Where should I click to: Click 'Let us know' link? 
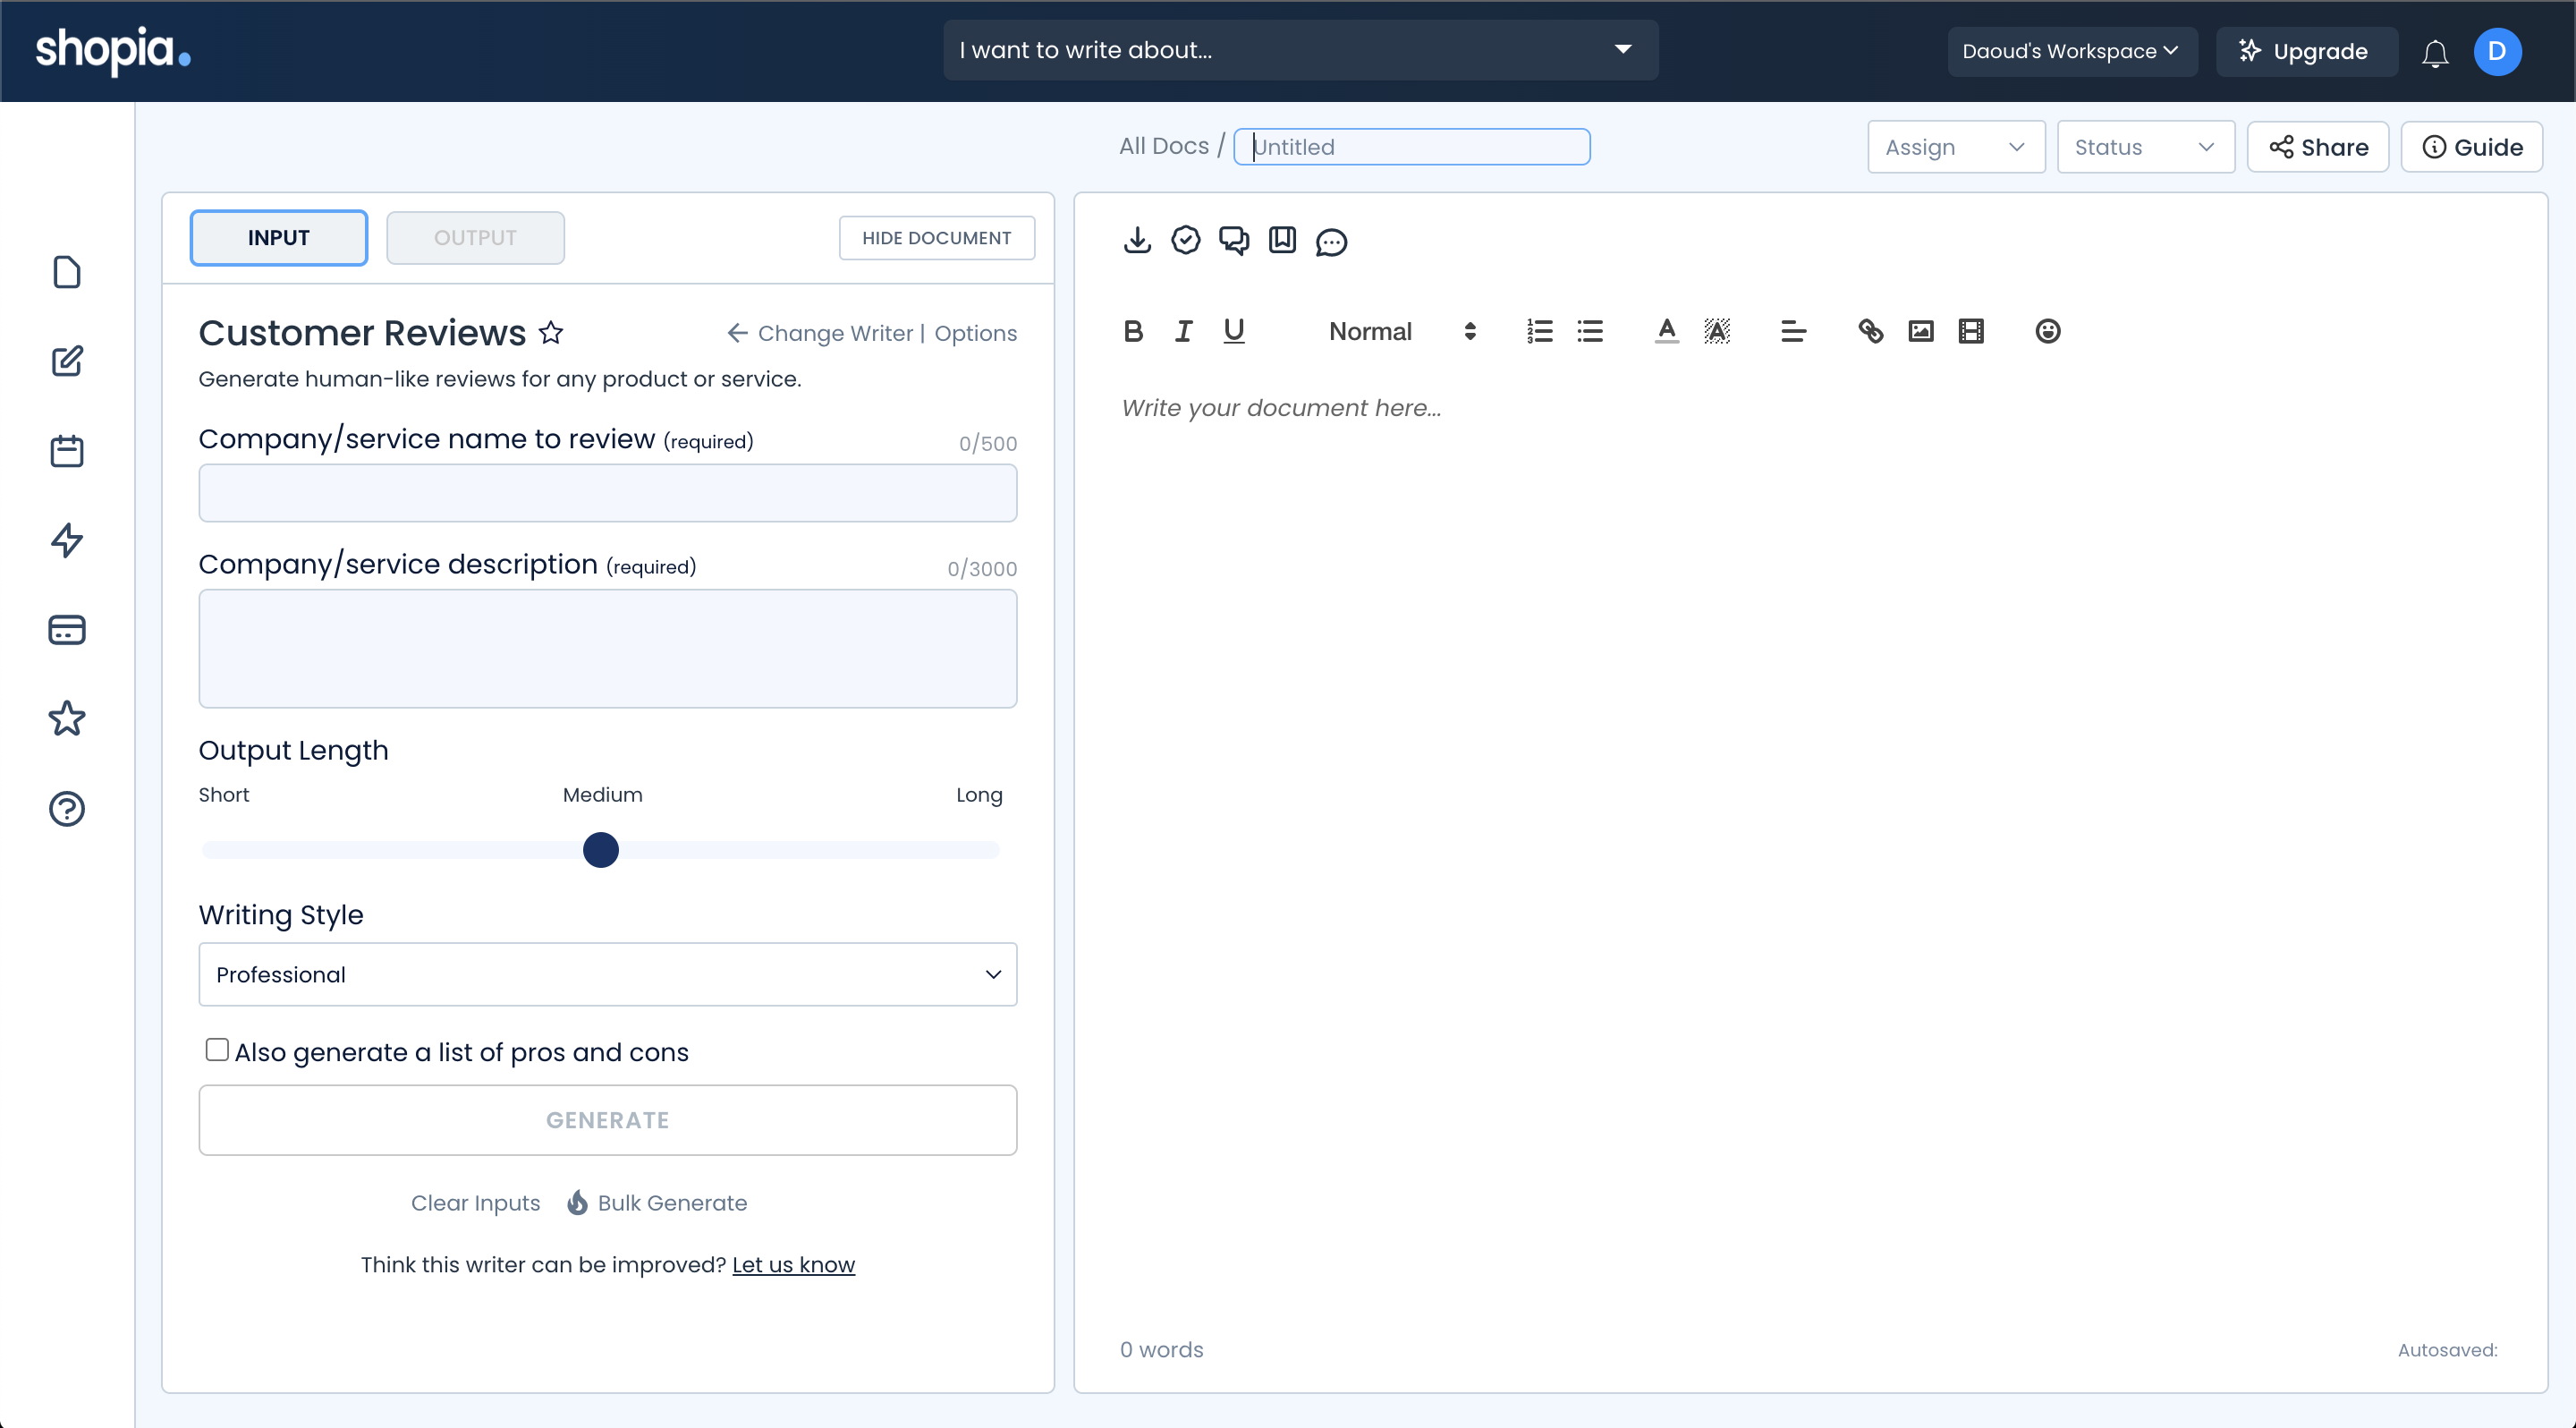pyautogui.click(x=793, y=1264)
